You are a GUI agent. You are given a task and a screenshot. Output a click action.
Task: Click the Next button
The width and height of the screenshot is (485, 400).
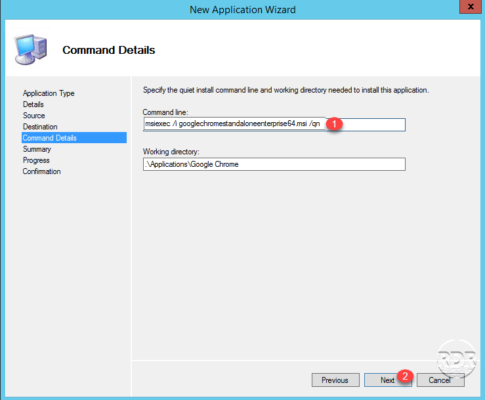point(388,380)
